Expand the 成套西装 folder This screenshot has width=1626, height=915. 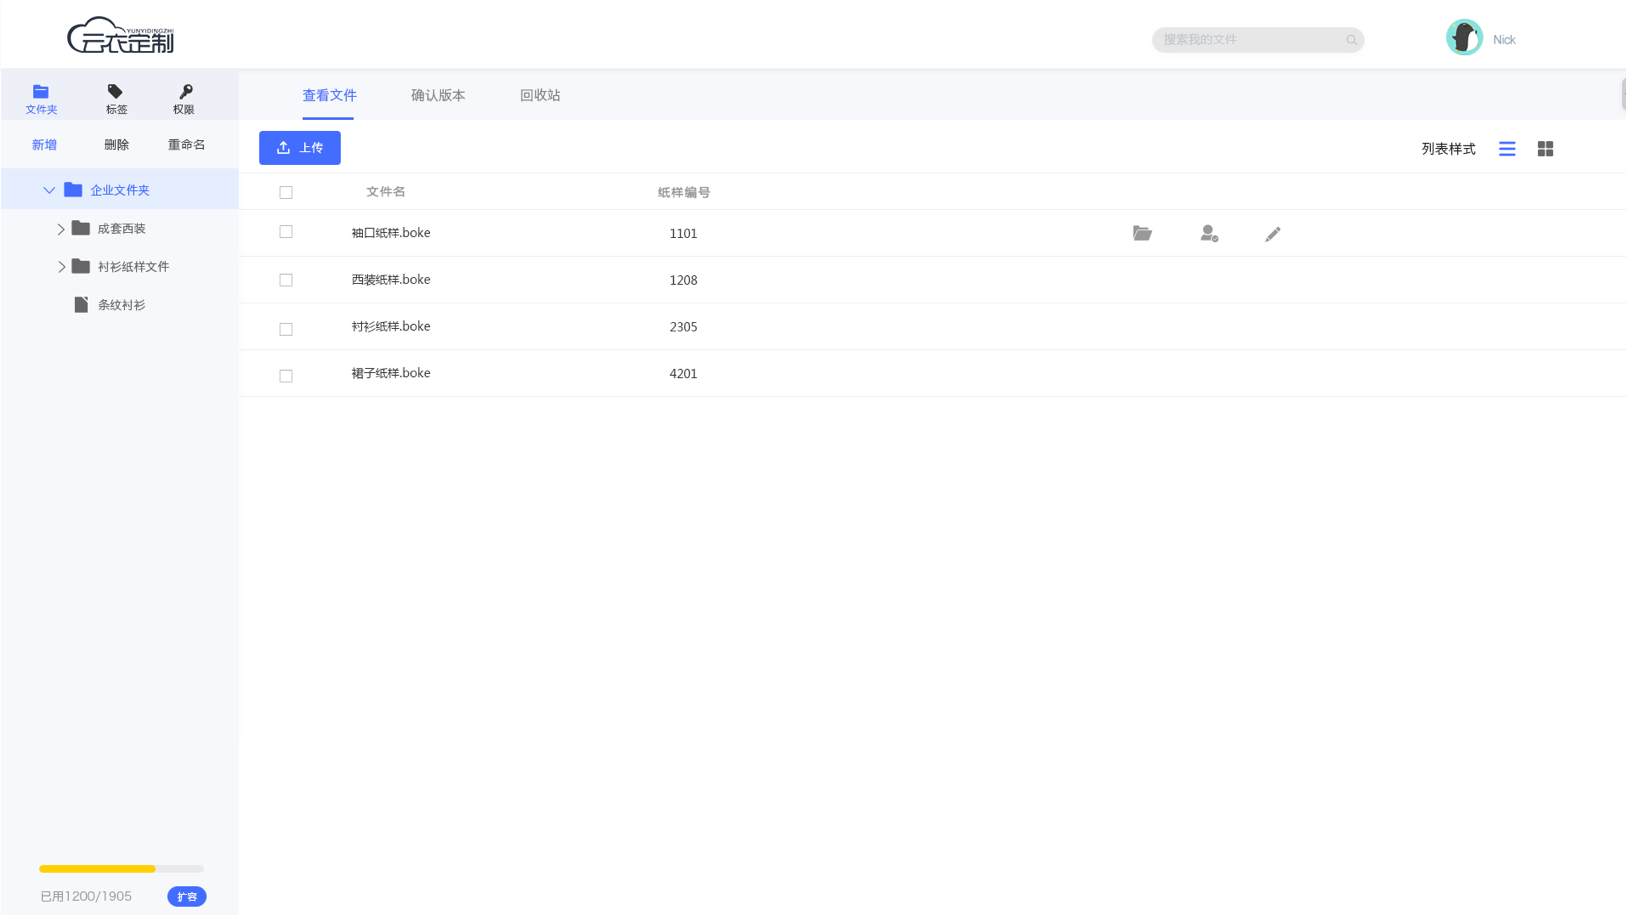pyautogui.click(x=61, y=229)
